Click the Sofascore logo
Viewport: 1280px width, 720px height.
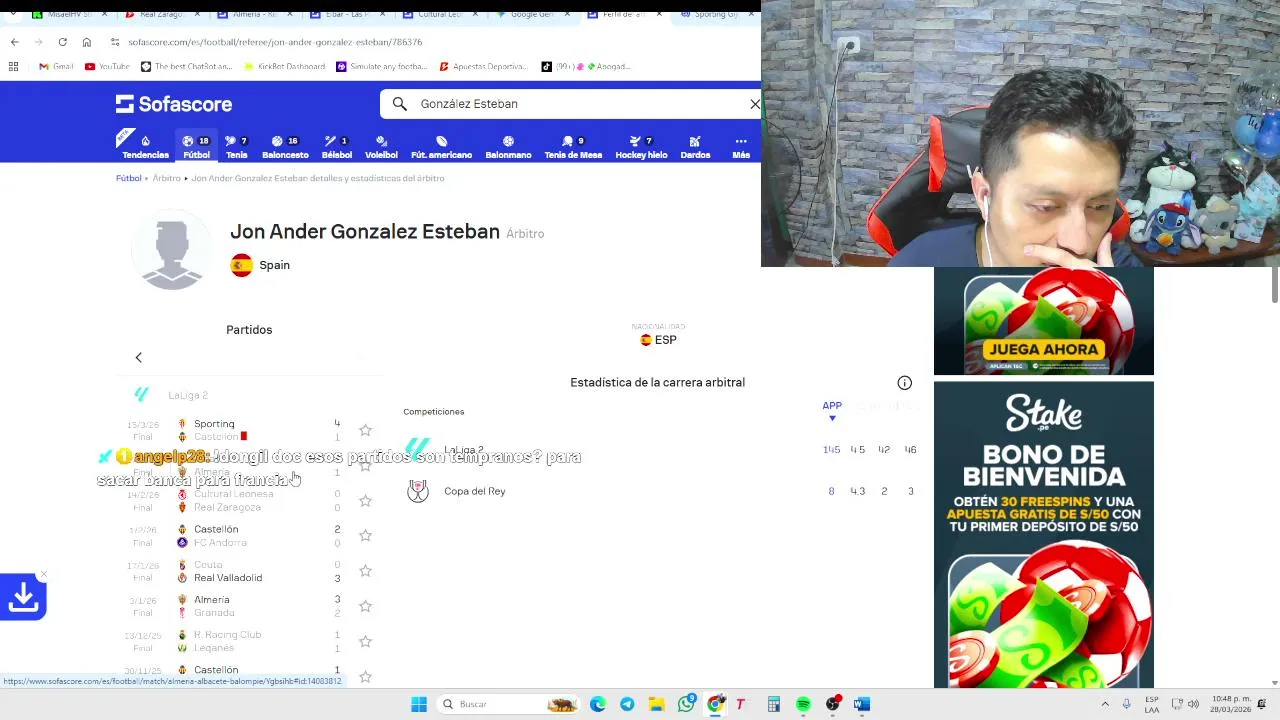(x=174, y=104)
